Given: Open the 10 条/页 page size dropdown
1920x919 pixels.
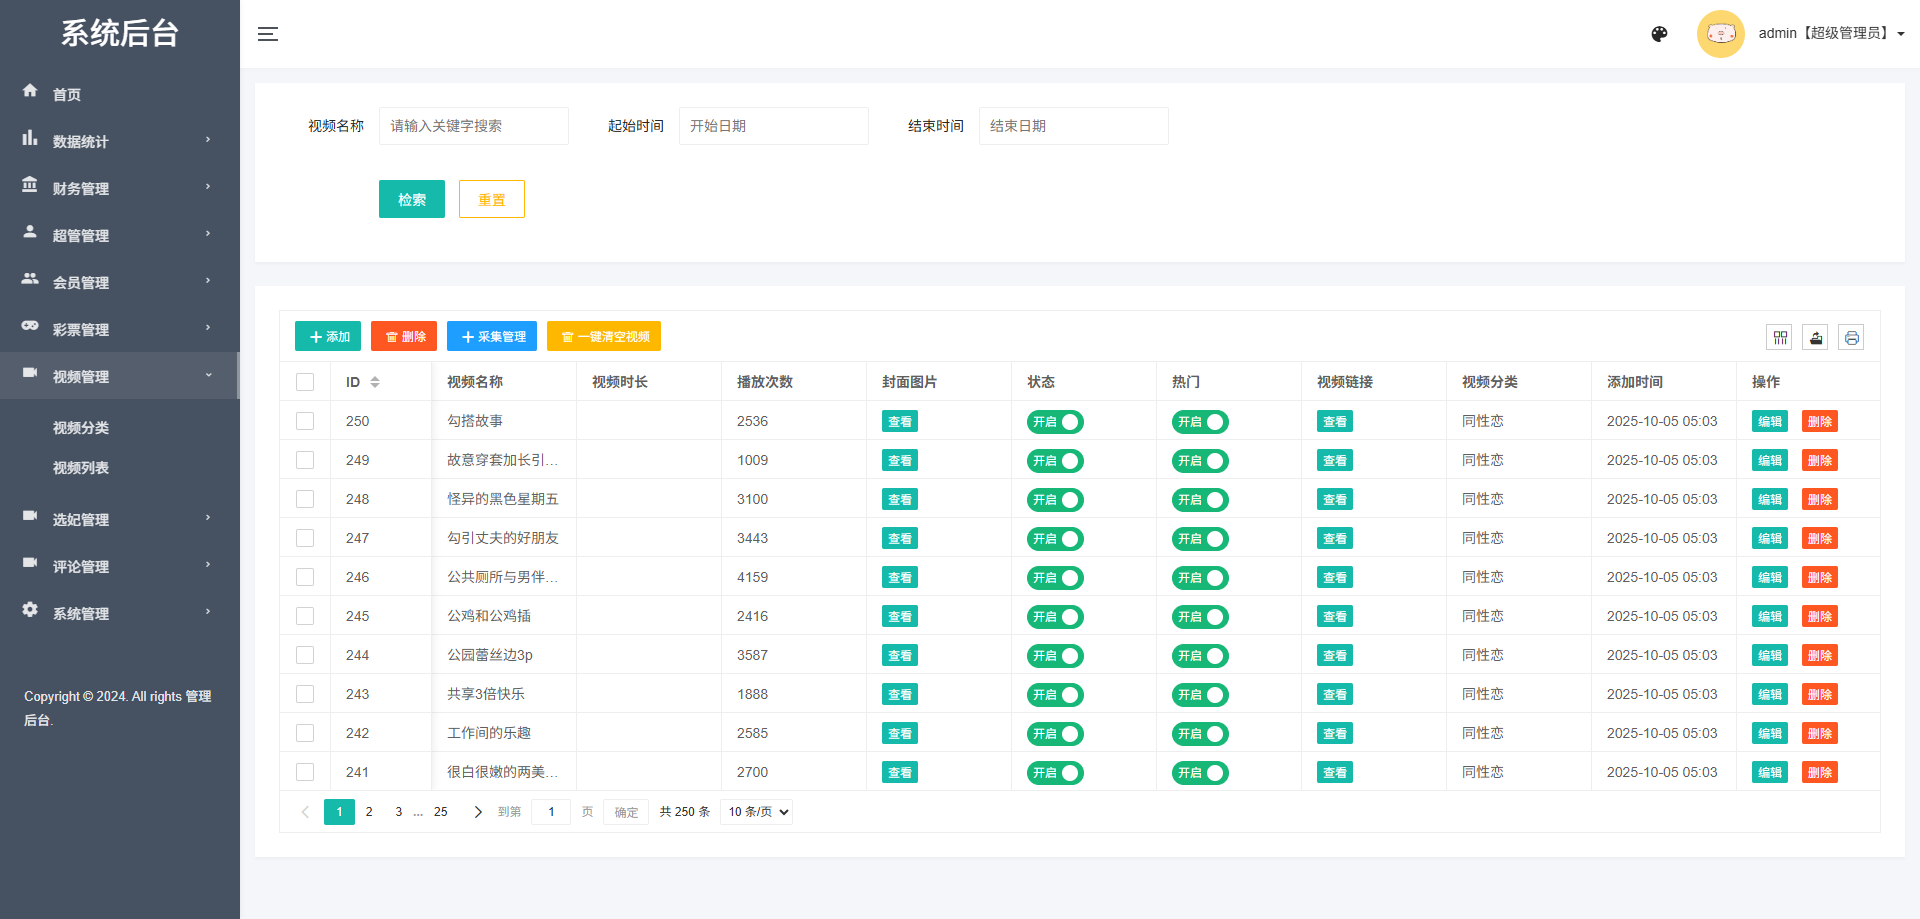Looking at the screenshot, I should [x=756, y=811].
